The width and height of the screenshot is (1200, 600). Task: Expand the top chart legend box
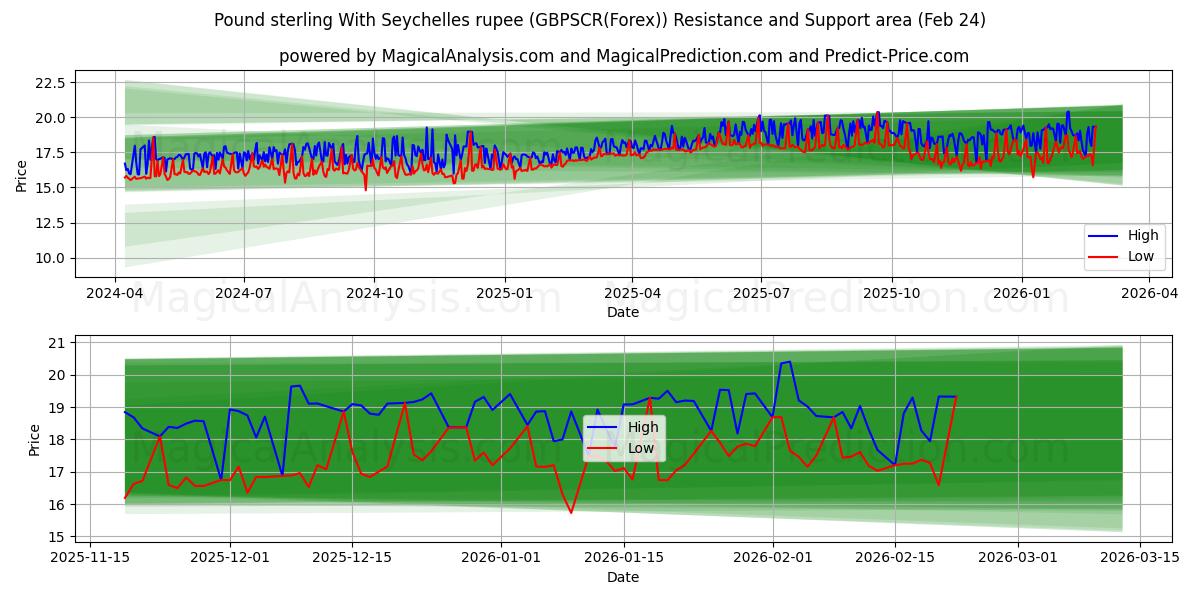[x=1125, y=245]
